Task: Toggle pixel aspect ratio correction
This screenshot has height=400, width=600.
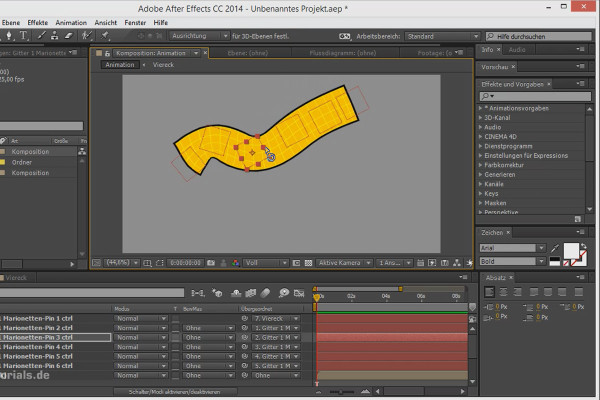Action: pyautogui.click(x=420, y=263)
